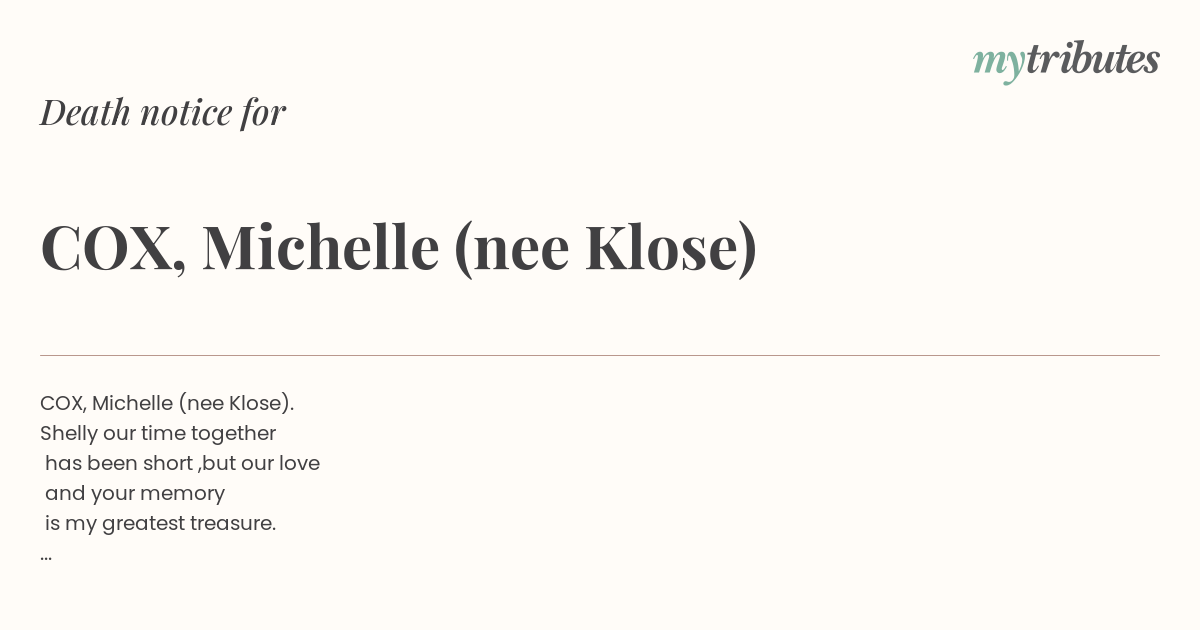Screen dimensions: 1200x630
Task: Click the line "is my greatest treasure."
Action: 160,524
